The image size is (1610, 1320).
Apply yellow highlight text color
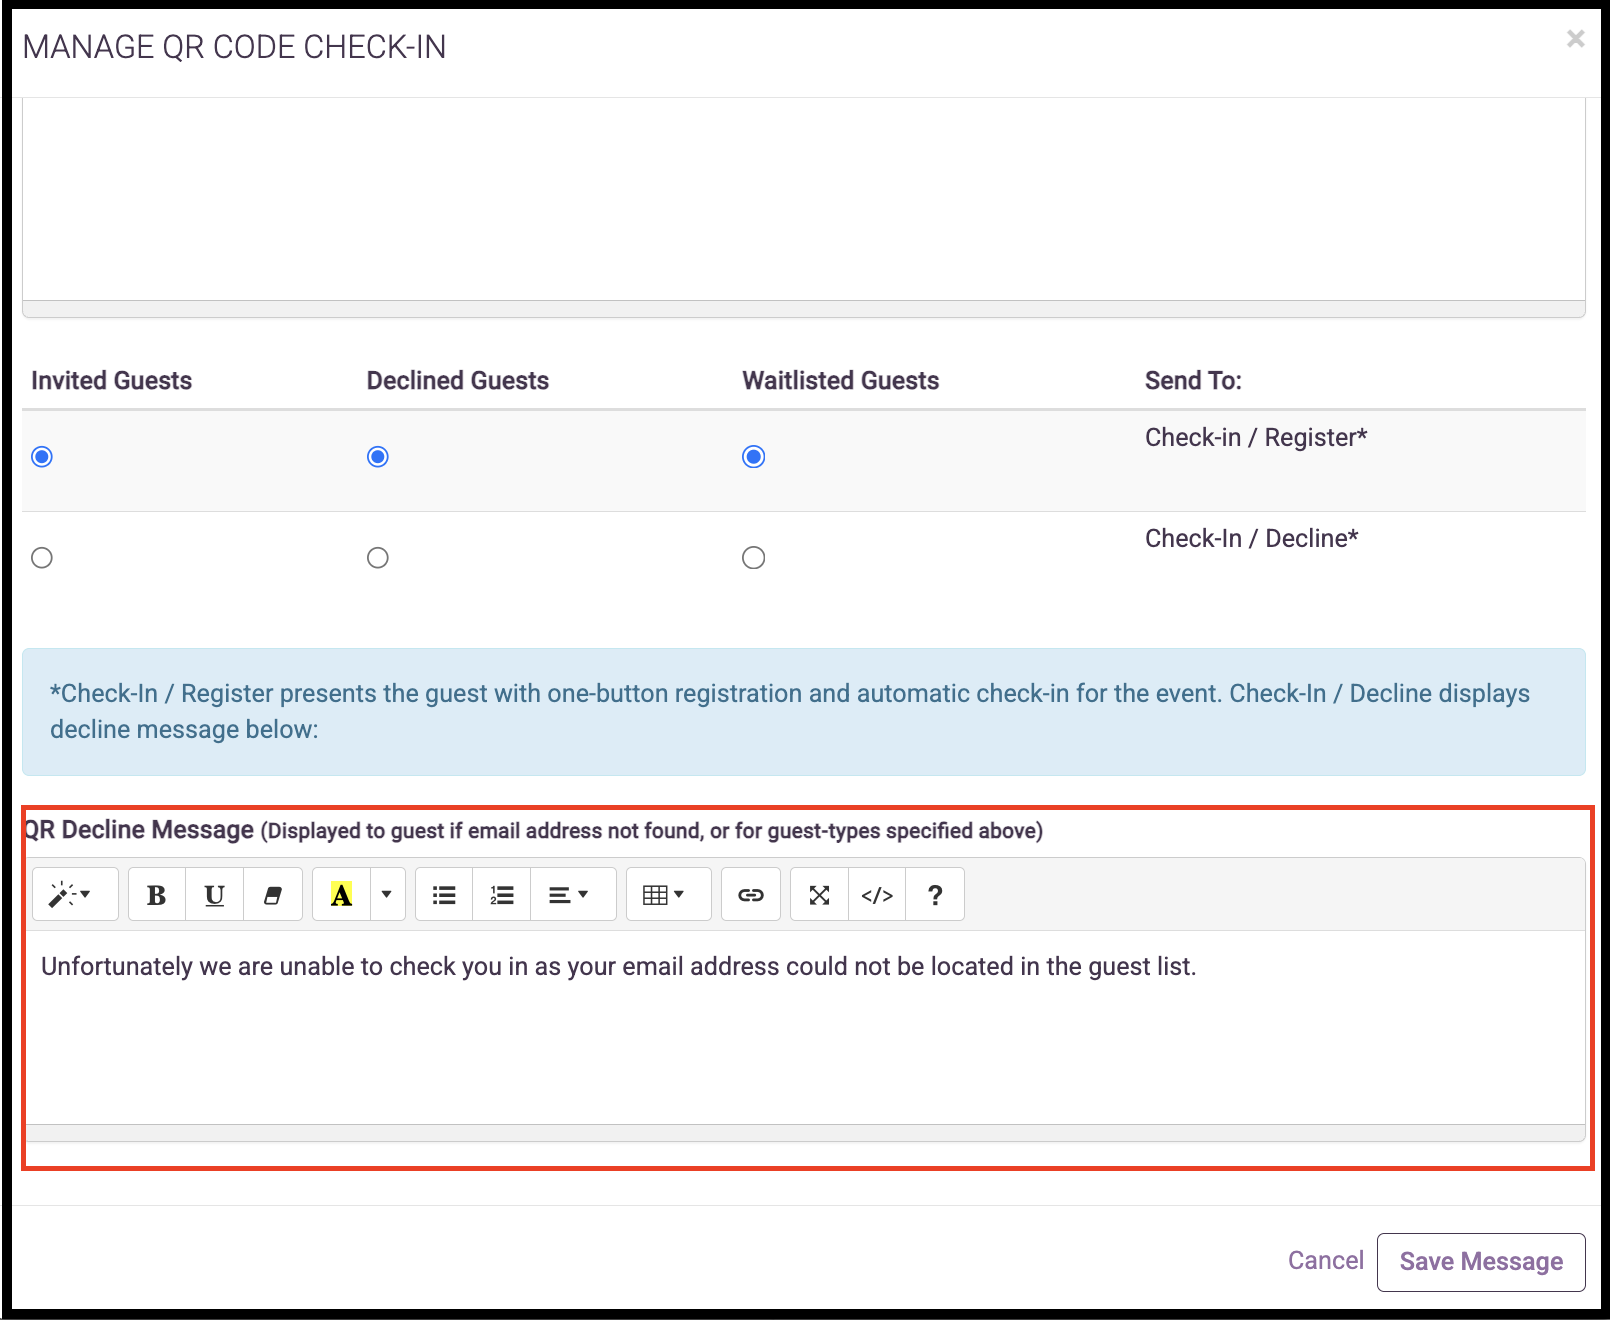[x=341, y=894]
